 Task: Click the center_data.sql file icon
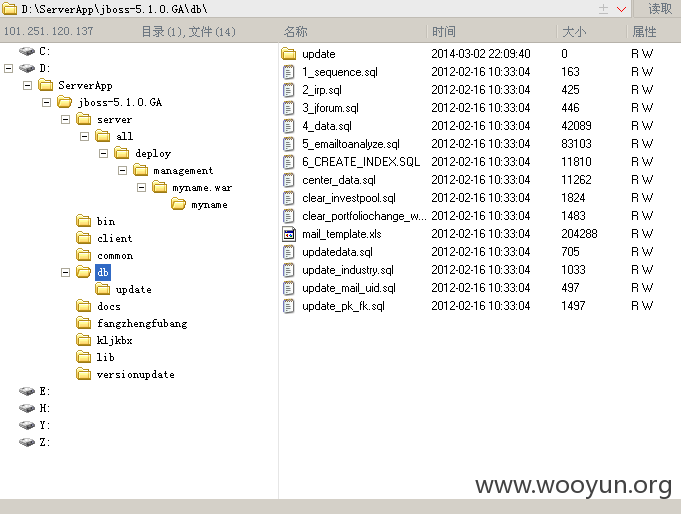288,180
